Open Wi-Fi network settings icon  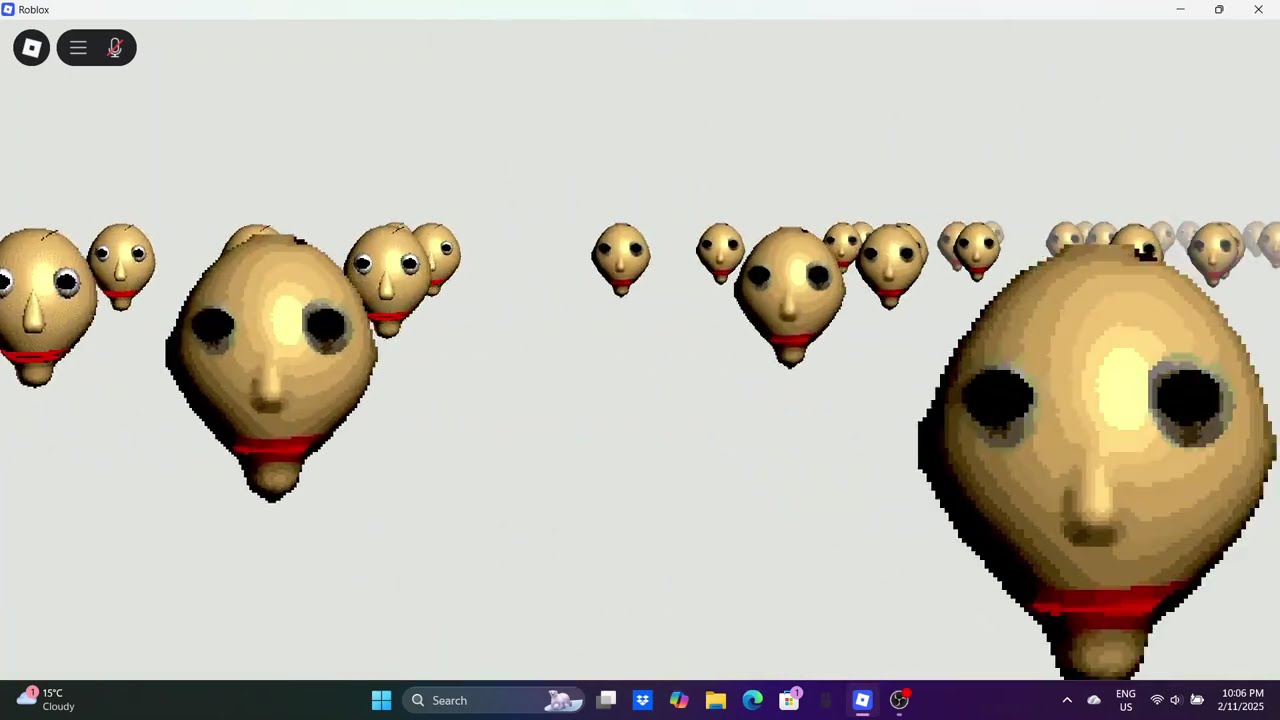pyautogui.click(x=1157, y=700)
